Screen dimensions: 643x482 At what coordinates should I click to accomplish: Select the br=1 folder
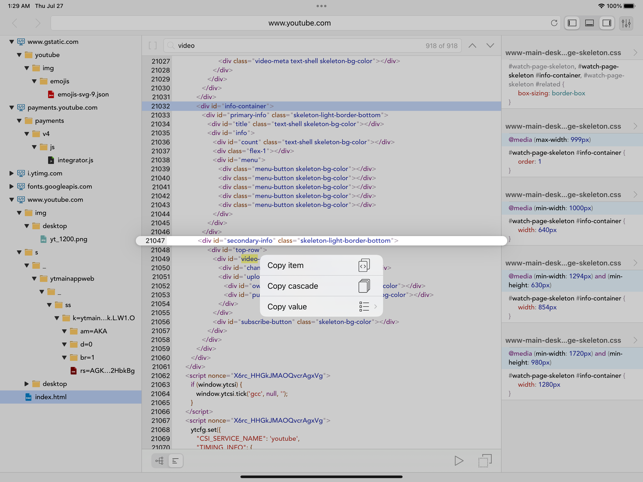point(82,357)
